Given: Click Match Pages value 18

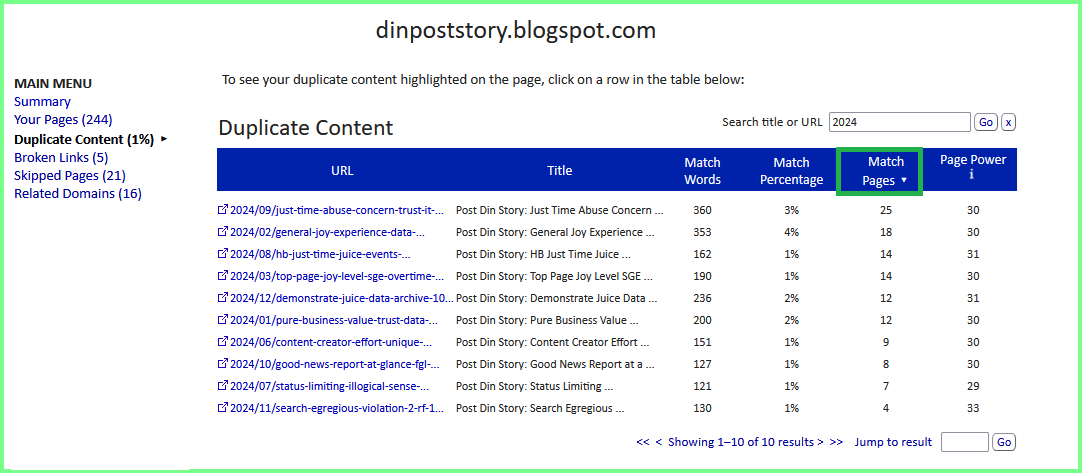Looking at the screenshot, I should pyautogui.click(x=886, y=232).
